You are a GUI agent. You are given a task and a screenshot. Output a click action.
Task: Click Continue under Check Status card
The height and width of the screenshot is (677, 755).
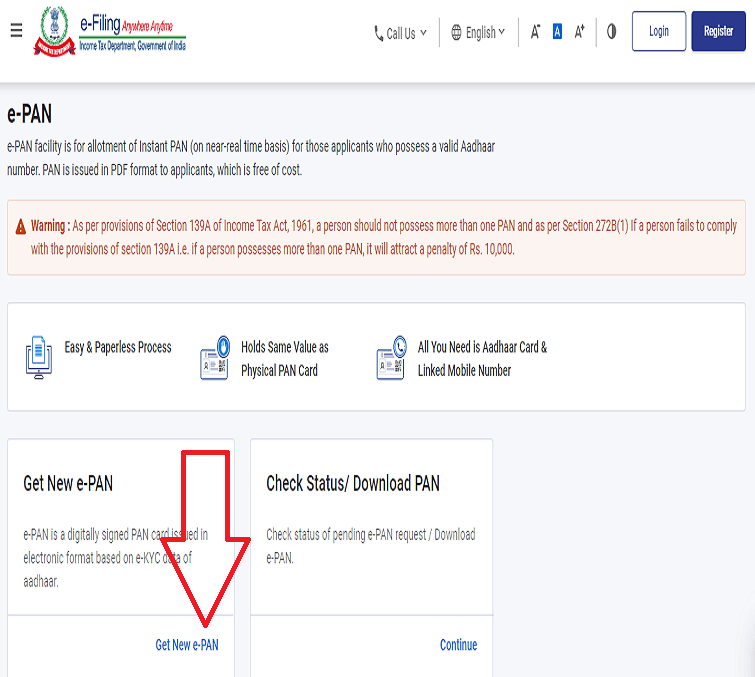458,645
